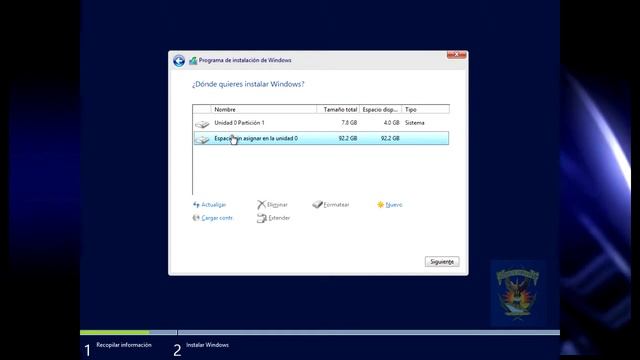This screenshot has width=640, height=360.
Task: Choose the Eliminar link to delete the partition
Action: tap(278, 204)
